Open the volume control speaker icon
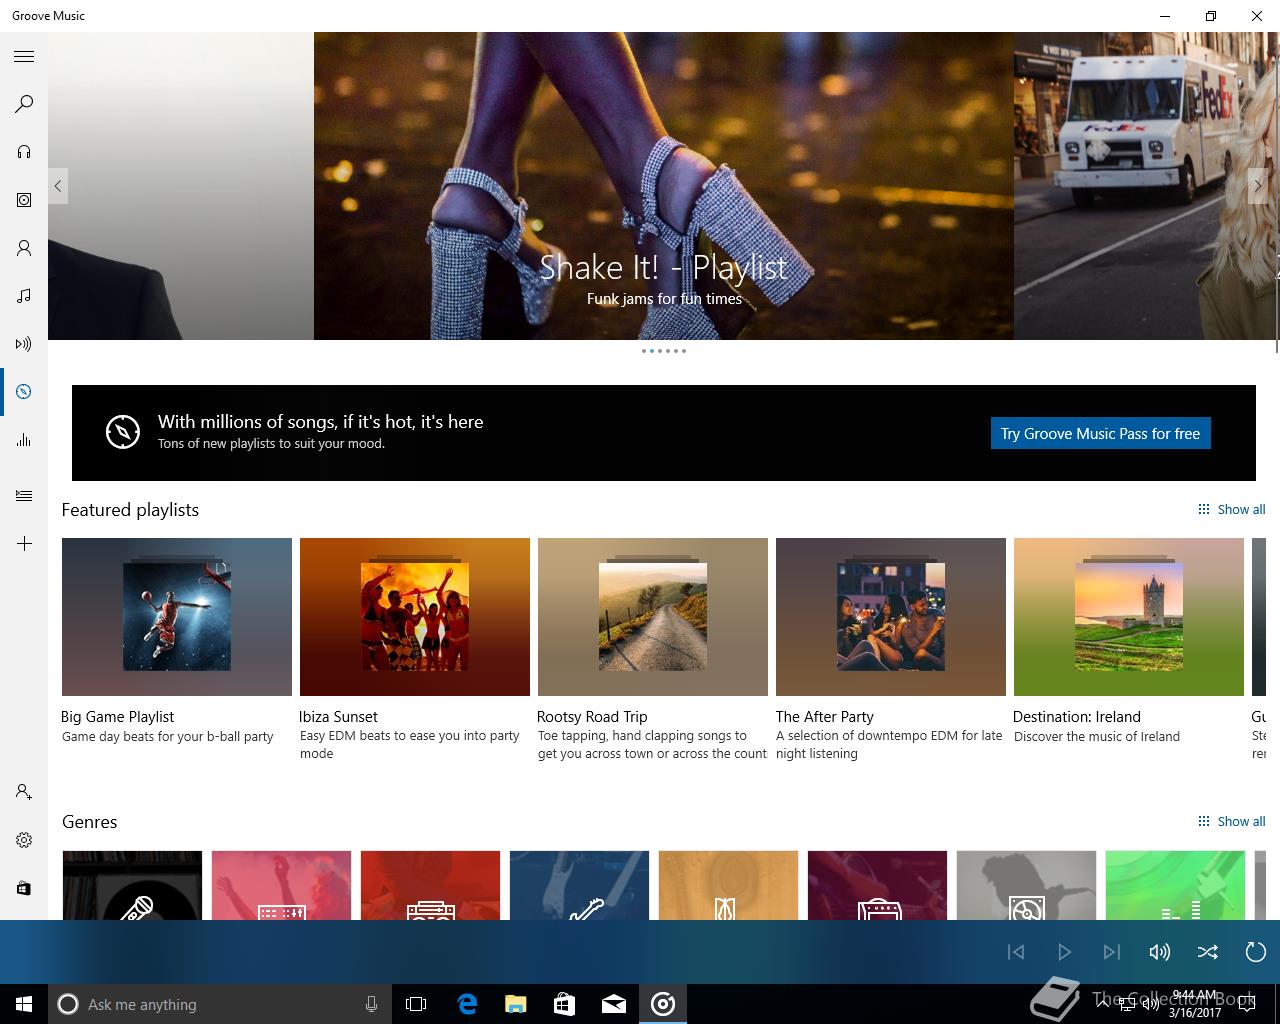This screenshot has width=1280, height=1024. [1160, 952]
